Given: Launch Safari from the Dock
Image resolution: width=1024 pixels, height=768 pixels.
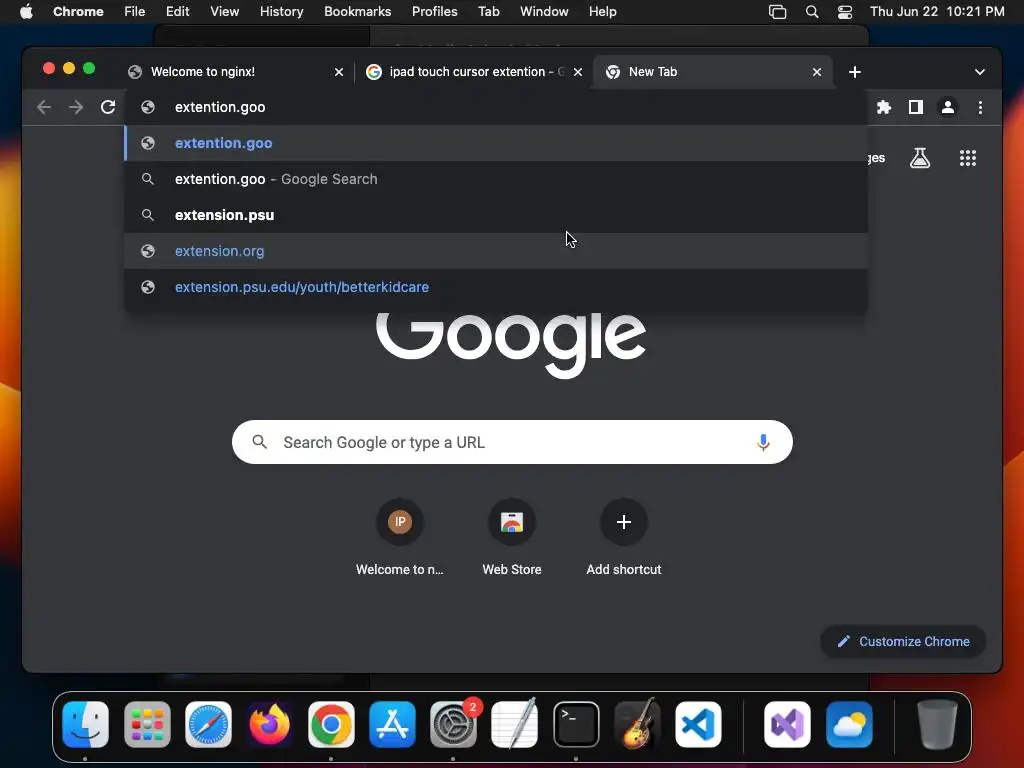Looking at the screenshot, I should (x=208, y=724).
